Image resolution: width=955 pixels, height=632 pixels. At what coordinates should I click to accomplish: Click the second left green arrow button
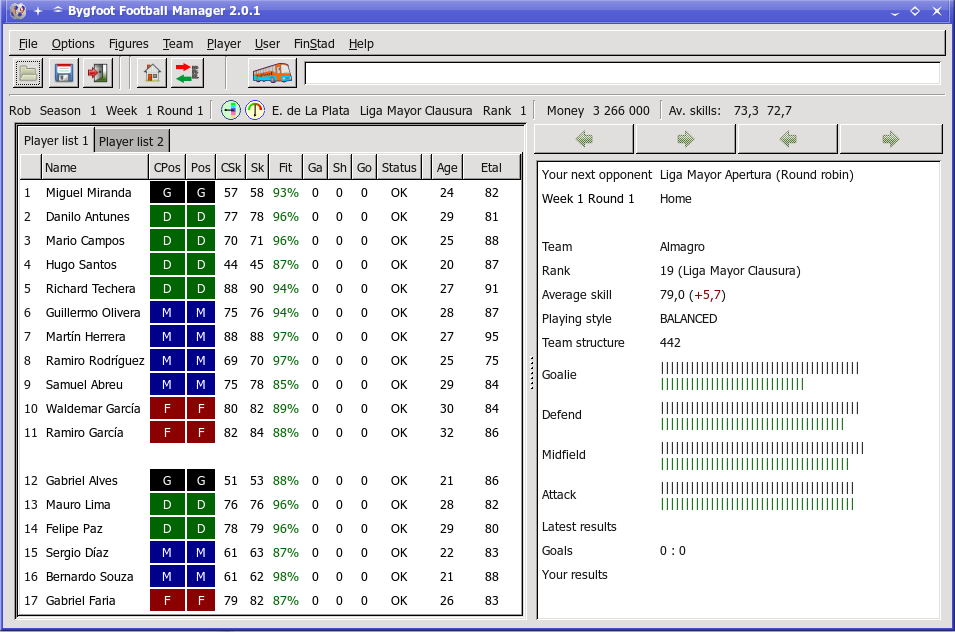(788, 139)
